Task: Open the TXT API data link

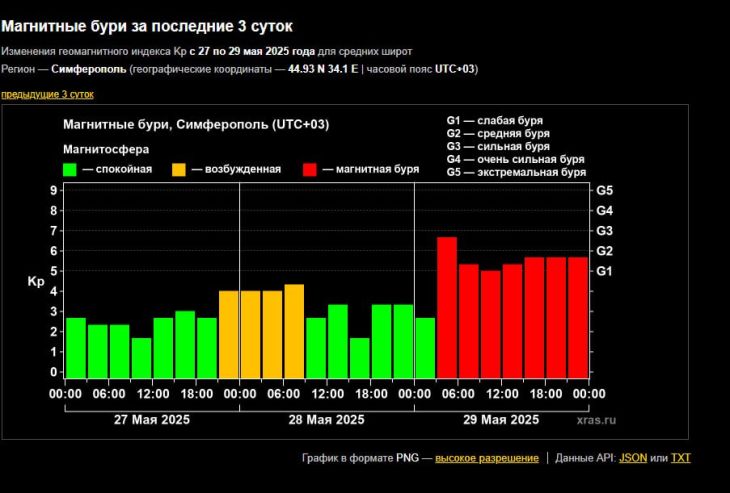Action: click(x=680, y=458)
